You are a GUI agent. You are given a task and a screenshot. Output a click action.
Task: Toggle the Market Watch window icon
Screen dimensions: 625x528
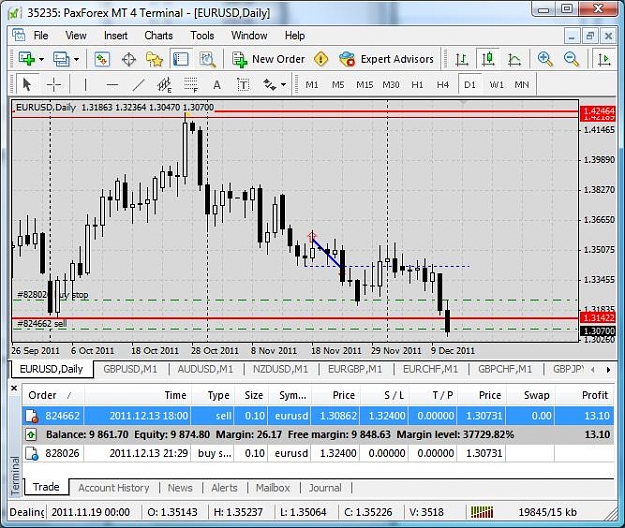102,59
